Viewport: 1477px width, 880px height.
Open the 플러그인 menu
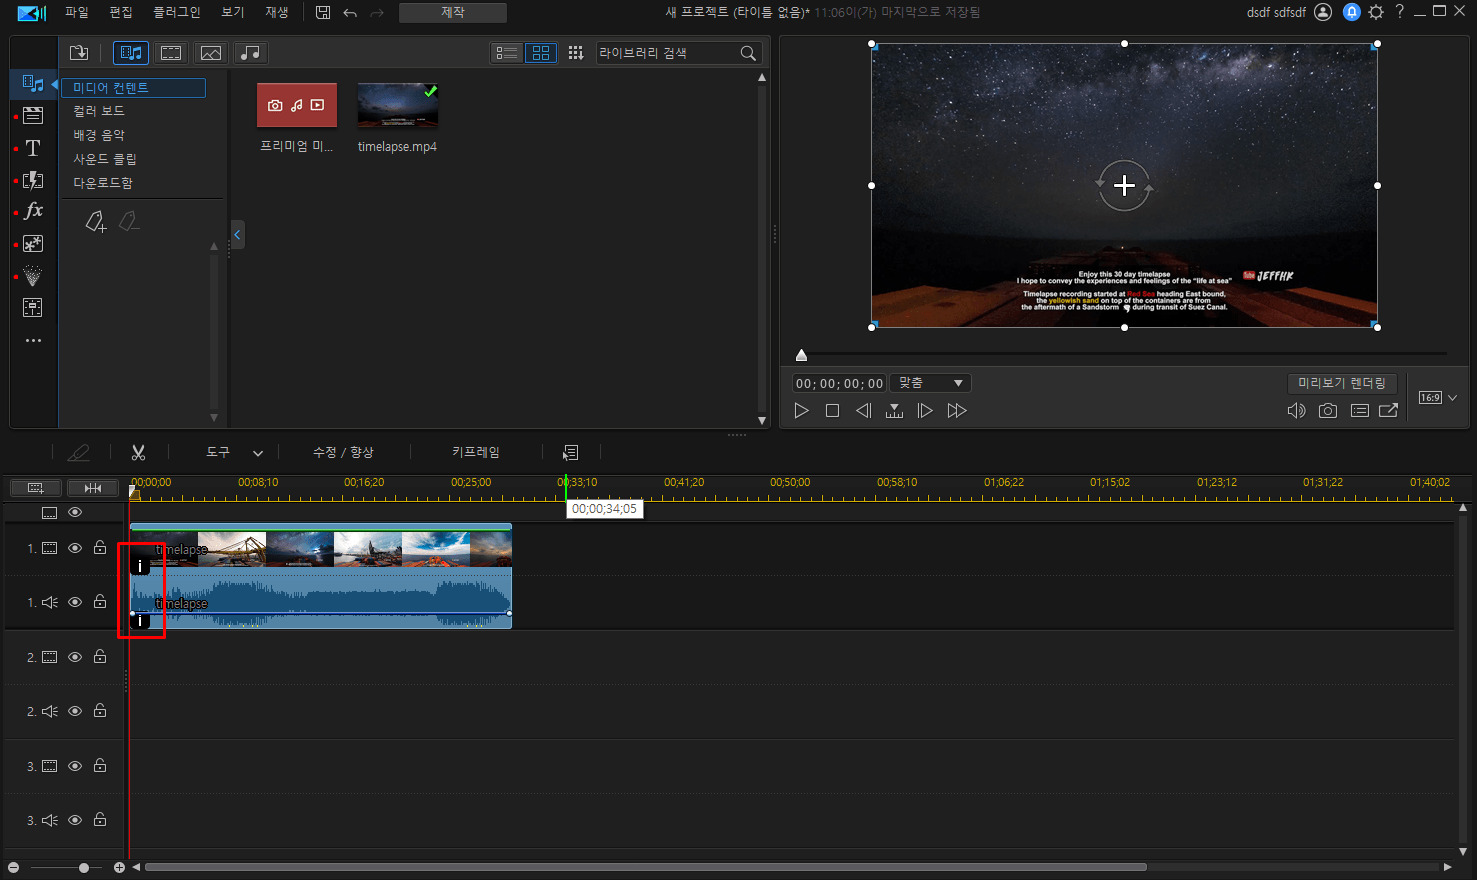[x=176, y=12]
